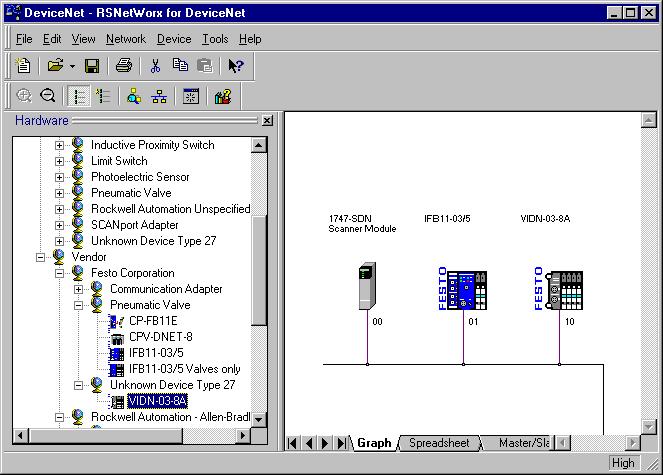Select CPV-DNET-8 device entry

pyautogui.click(x=161, y=337)
